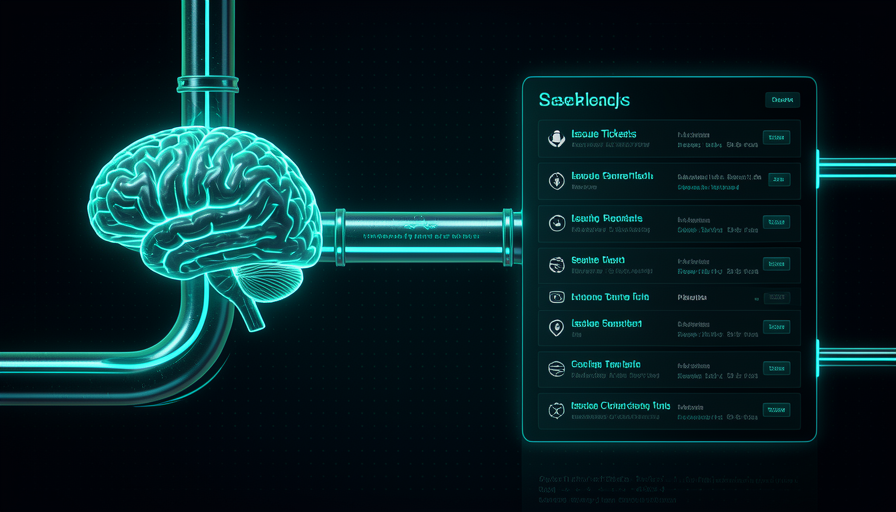The image size is (896, 512).
Task: Click the location pin icon in the list
Action: click(x=557, y=327)
